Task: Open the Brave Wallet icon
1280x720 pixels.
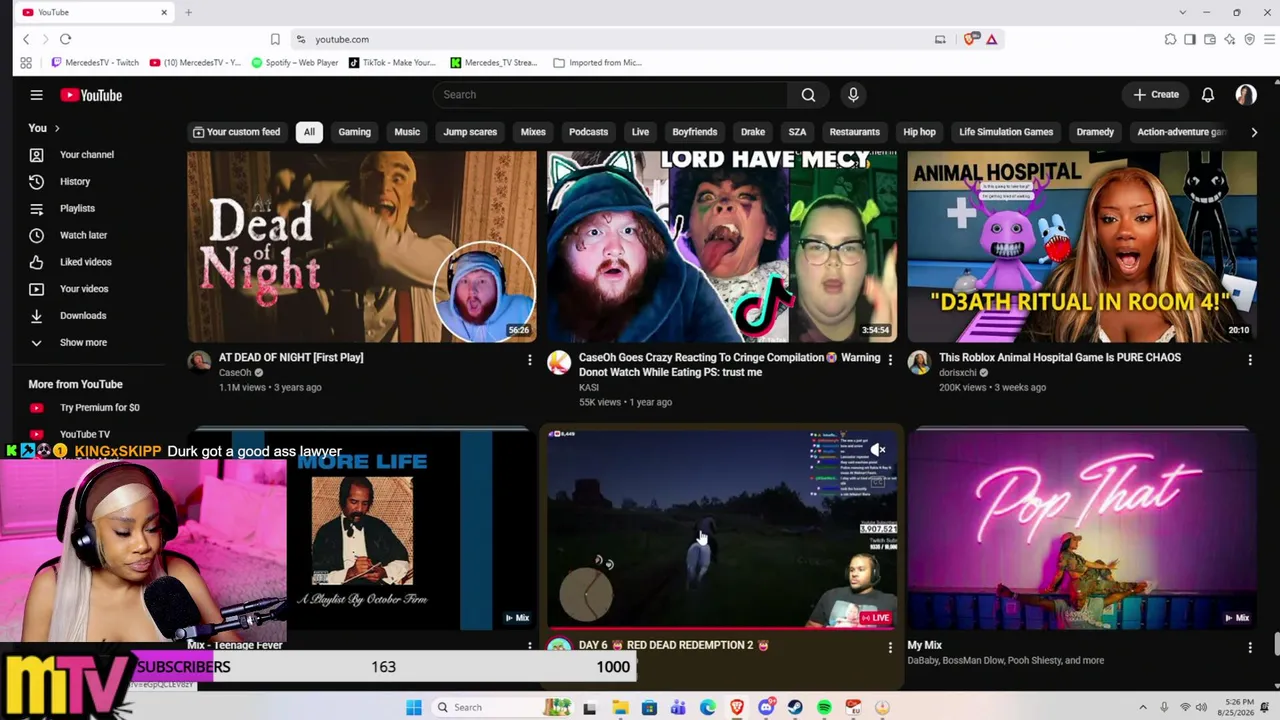Action: click(x=1210, y=39)
